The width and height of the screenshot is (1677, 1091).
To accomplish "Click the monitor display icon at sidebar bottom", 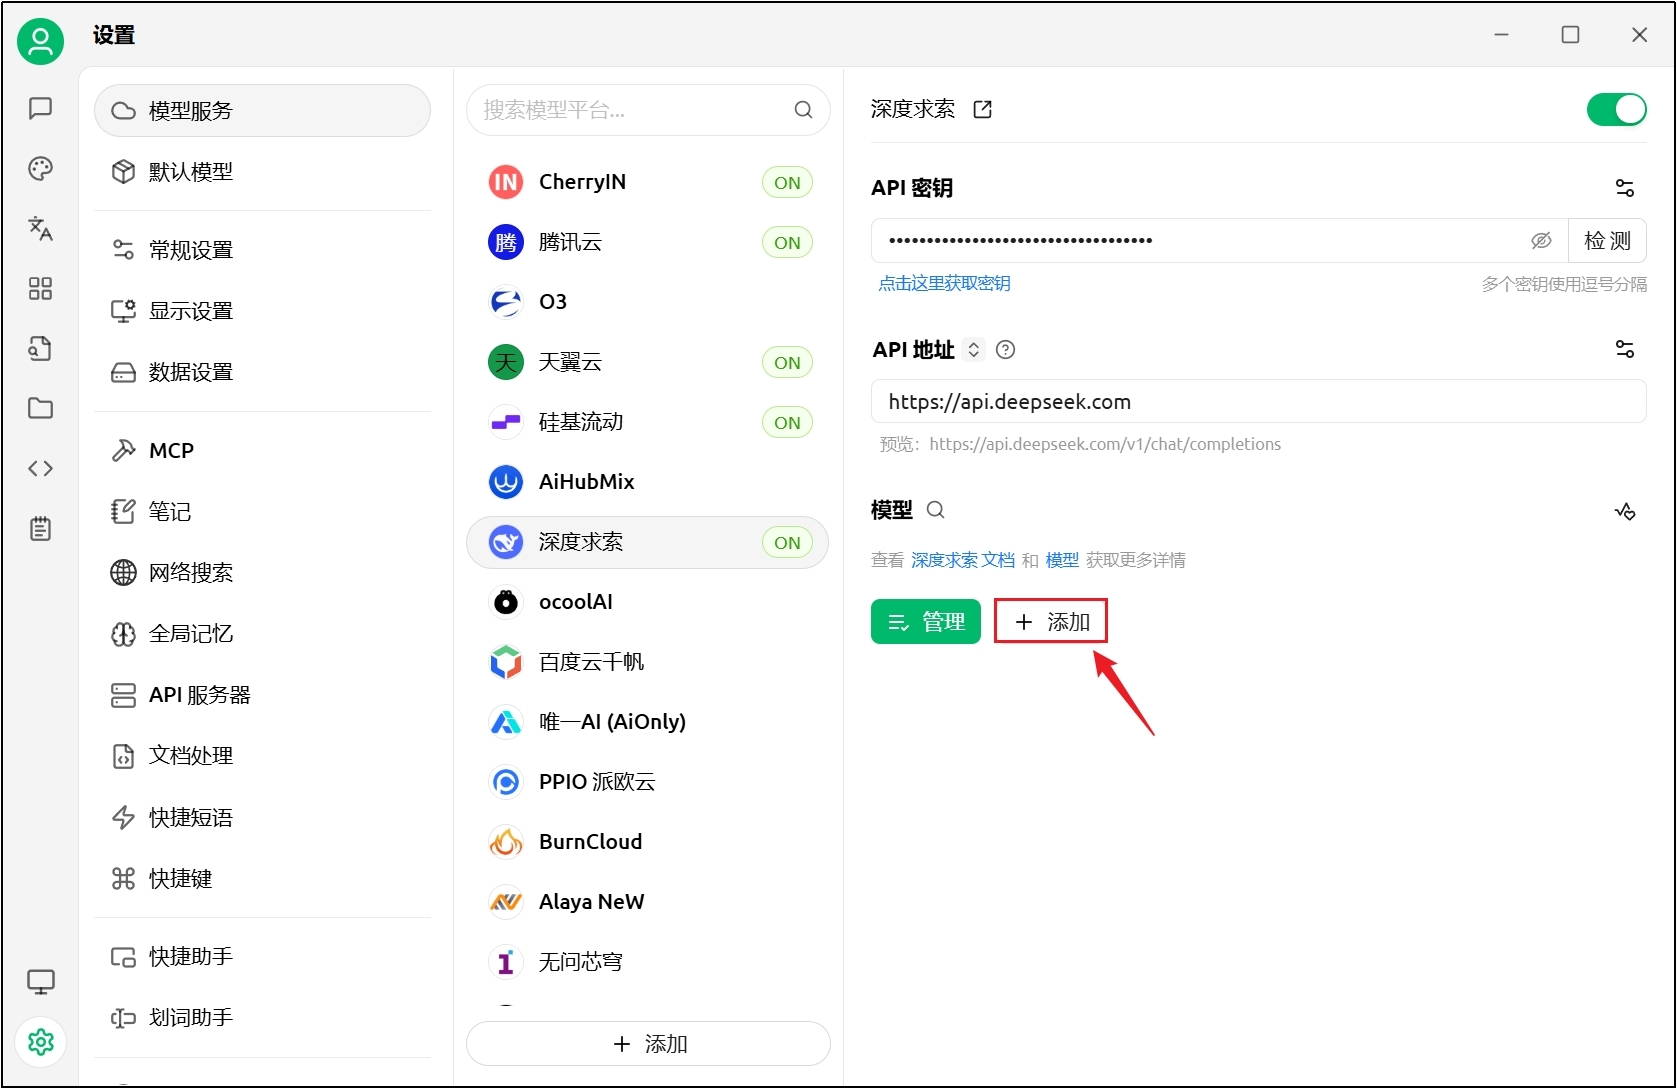I will pos(40,982).
